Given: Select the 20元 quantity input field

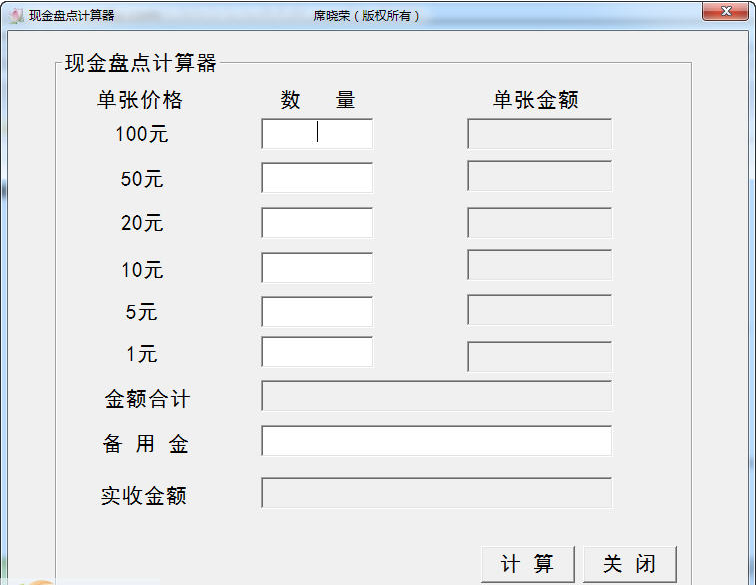Looking at the screenshot, I should point(317,223).
